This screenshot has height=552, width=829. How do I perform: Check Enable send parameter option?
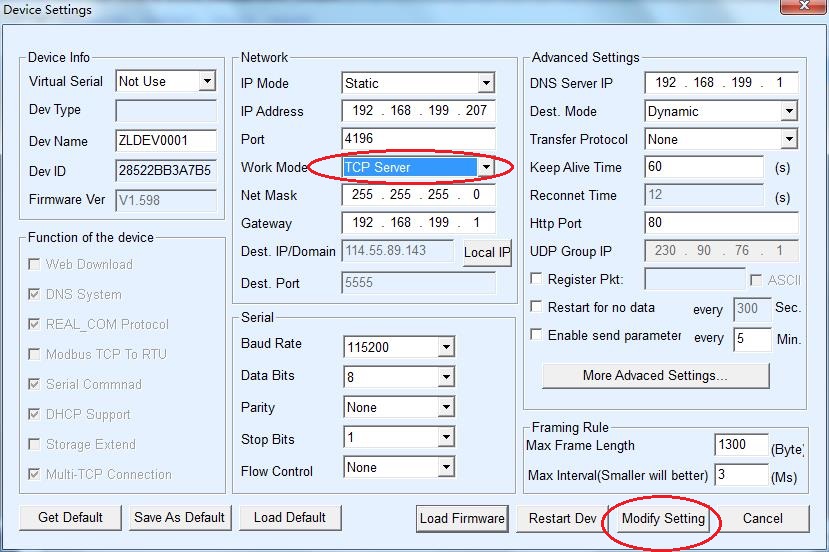tap(537, 336)
